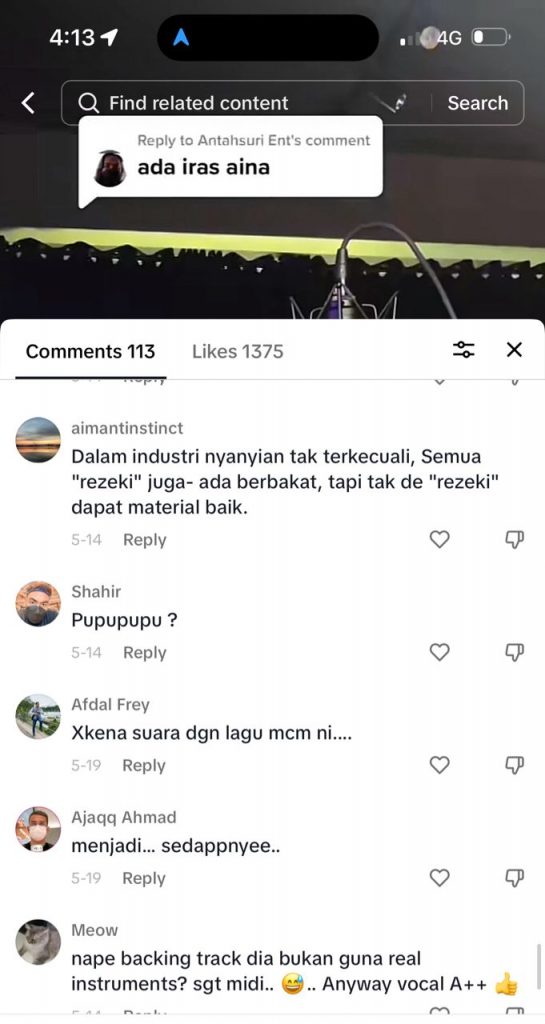The width and height of the screenshot is (545, 1024).
Task: Dislike Shahir's Pupupupu comment
Action: pos(515,652)
